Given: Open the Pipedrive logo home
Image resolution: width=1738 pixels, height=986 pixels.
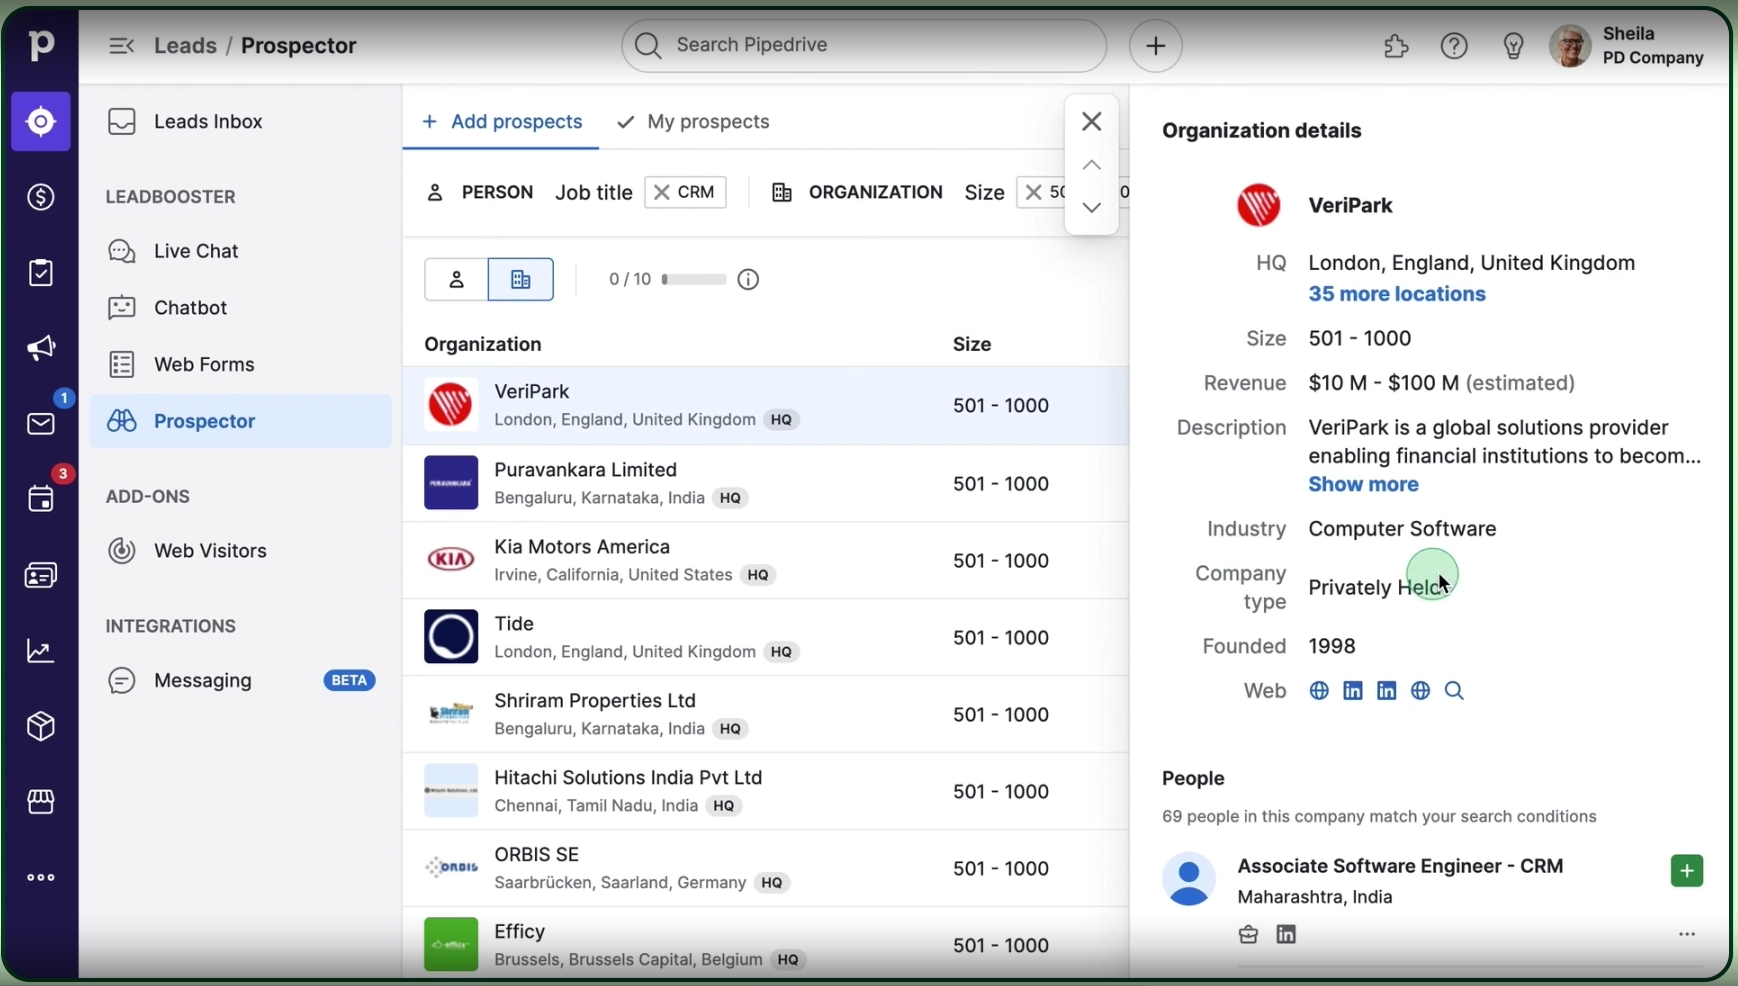Looking at the screenshot, I should (x=40, y=45).
